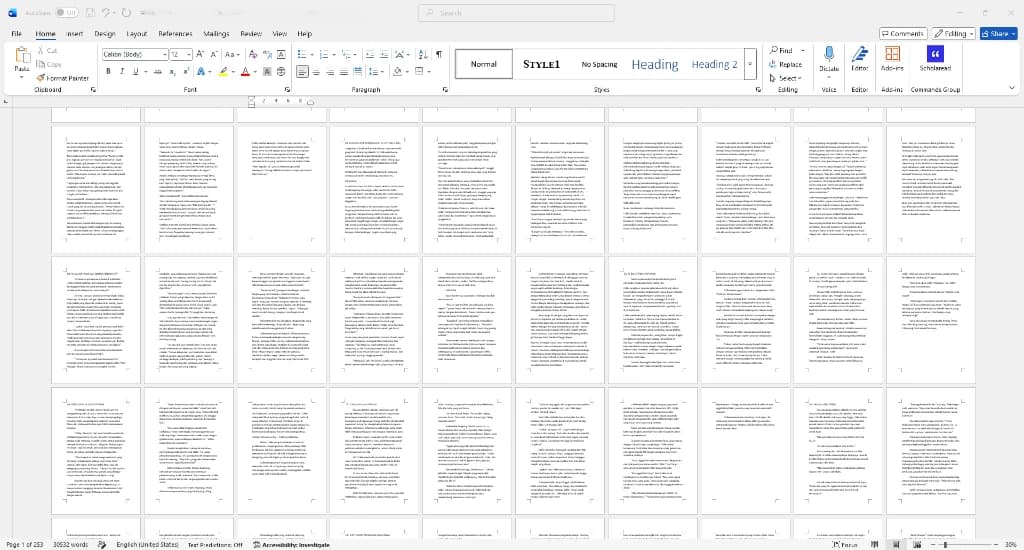The height and width of the screenshot is (550, 1024).
Task: Apply the red font color
Action: [246, 71]
